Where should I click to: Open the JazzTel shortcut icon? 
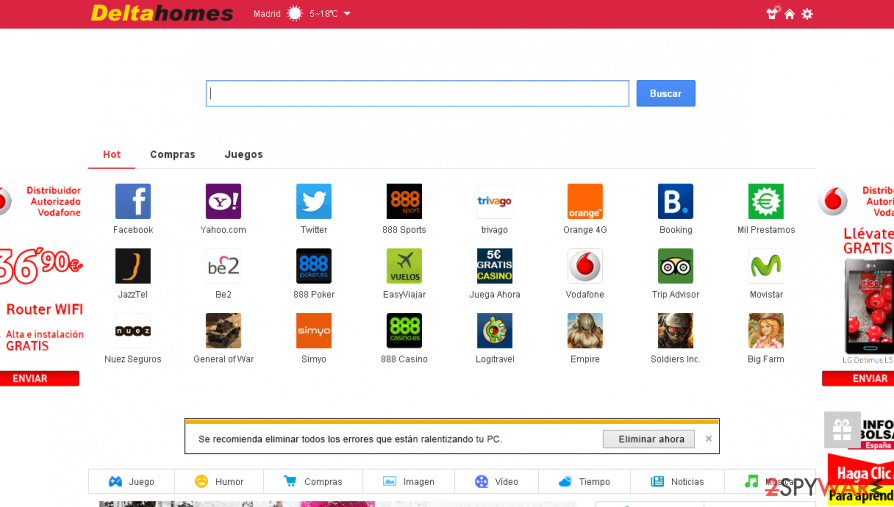pyautogui.click(x=133, y=266)
